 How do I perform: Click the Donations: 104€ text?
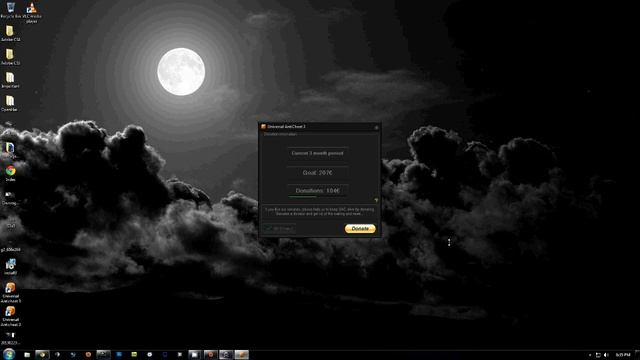coord(318,191)
